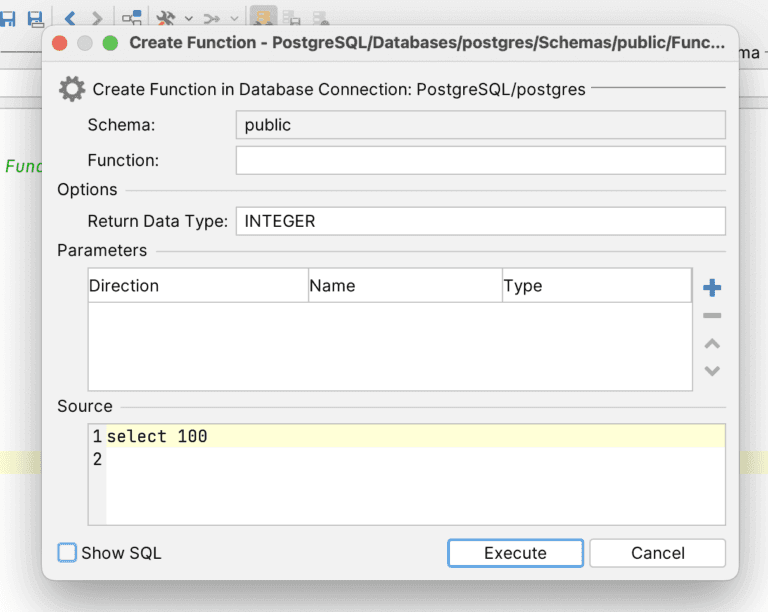Click the Return Data Type field showing INTEGER

(x=480, y=221)
